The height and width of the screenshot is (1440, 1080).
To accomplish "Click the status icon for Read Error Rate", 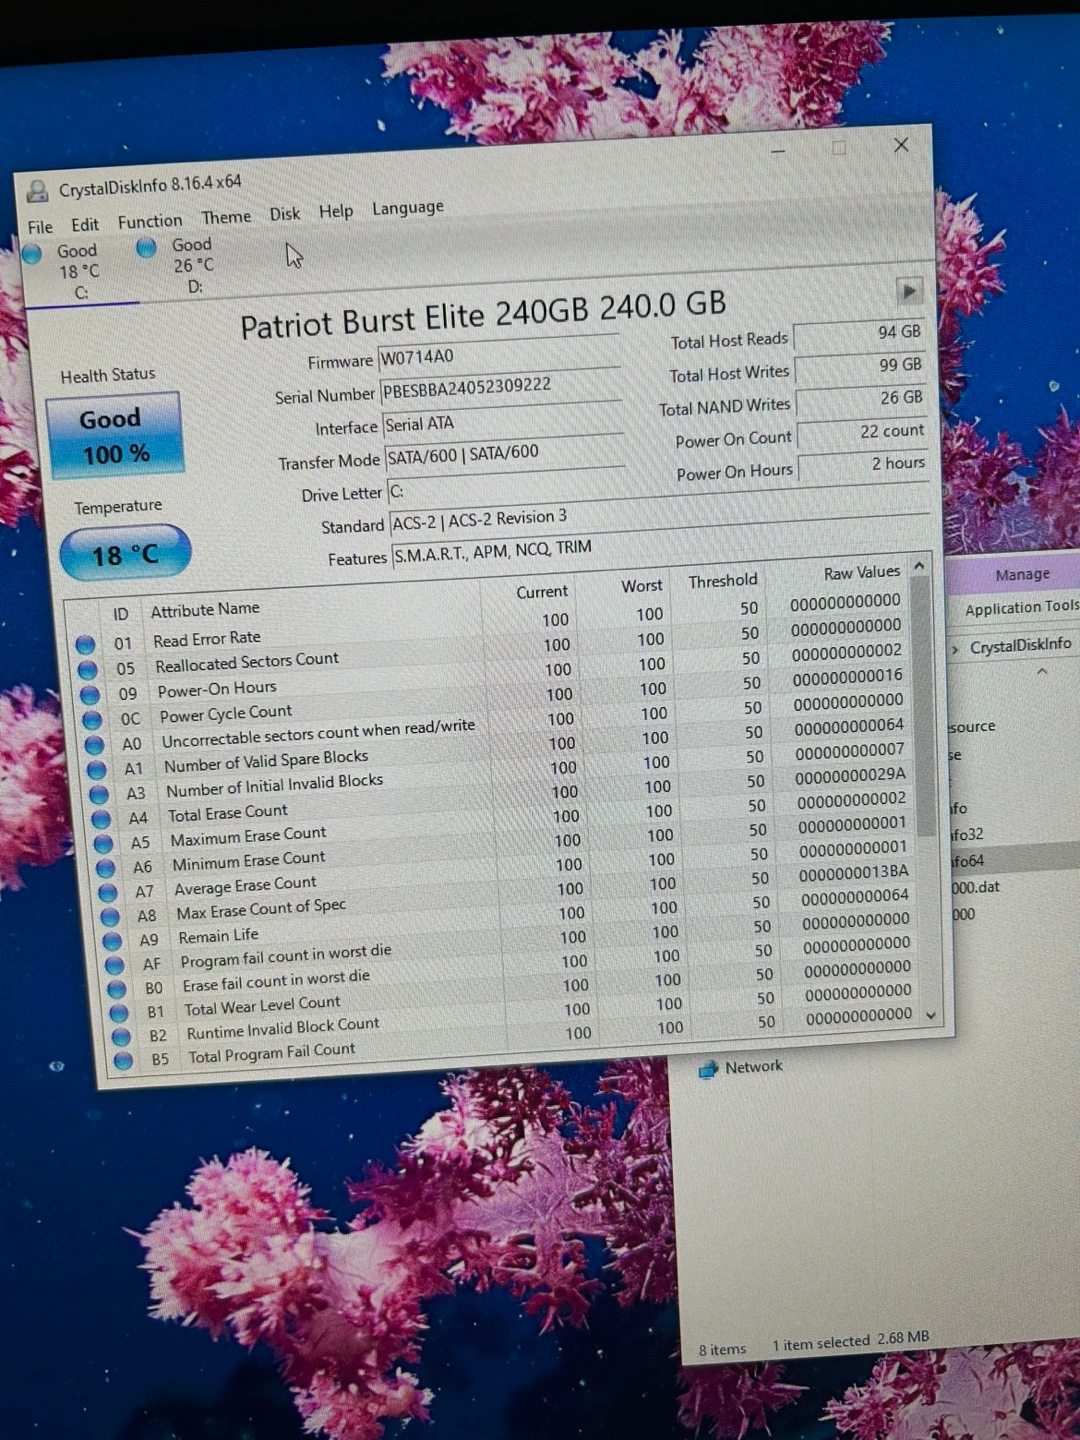I will pyautogui.click(x=86, y=644).
